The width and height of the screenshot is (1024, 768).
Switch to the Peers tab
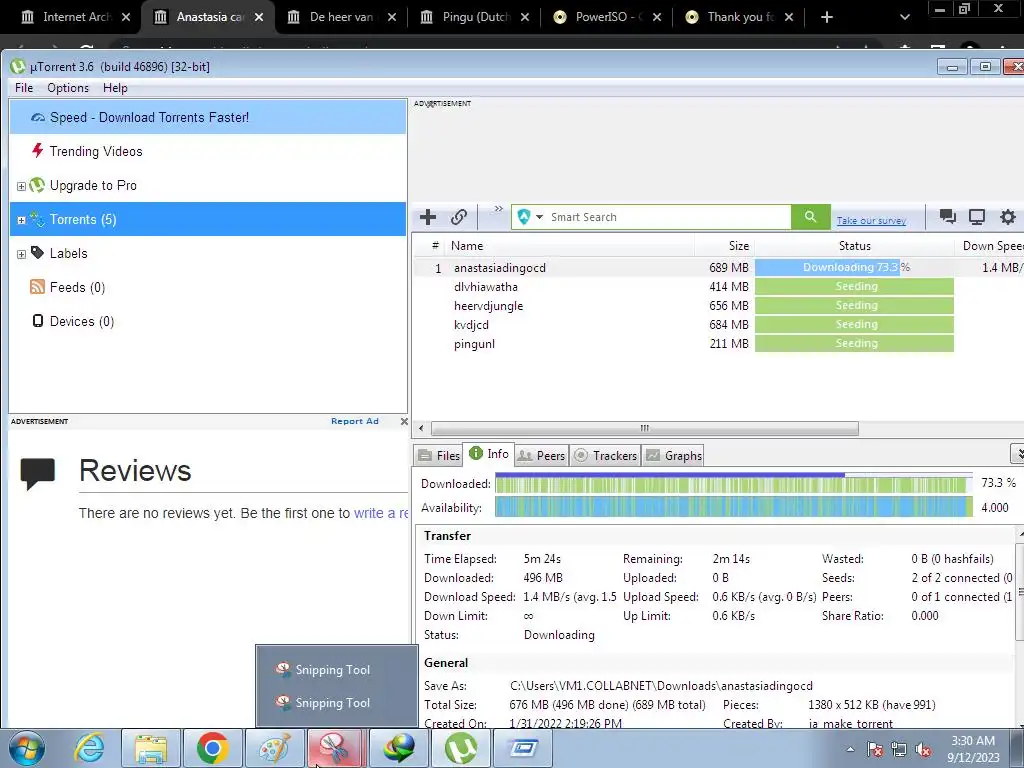(x=541, y=456)
